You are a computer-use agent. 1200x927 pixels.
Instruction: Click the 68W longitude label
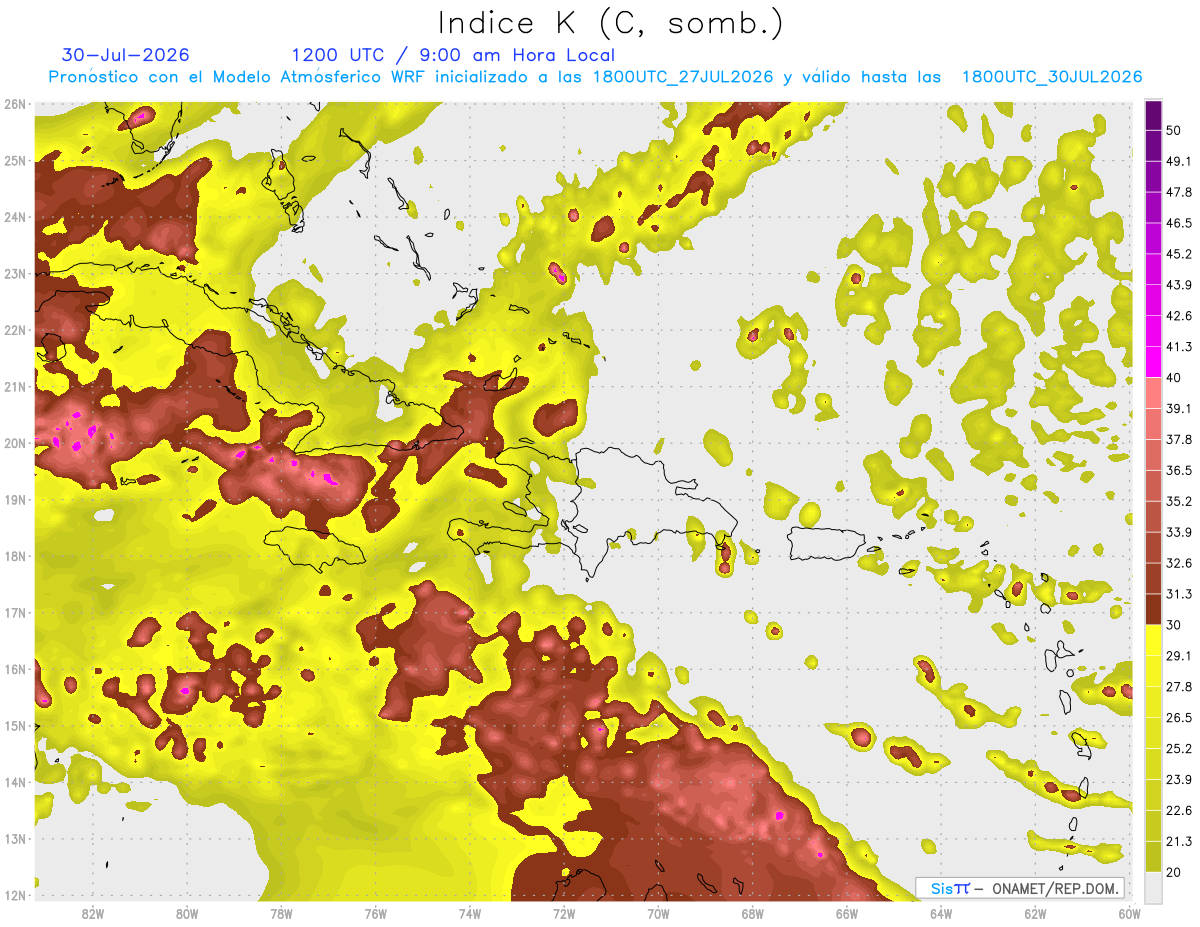click(753, 913)
